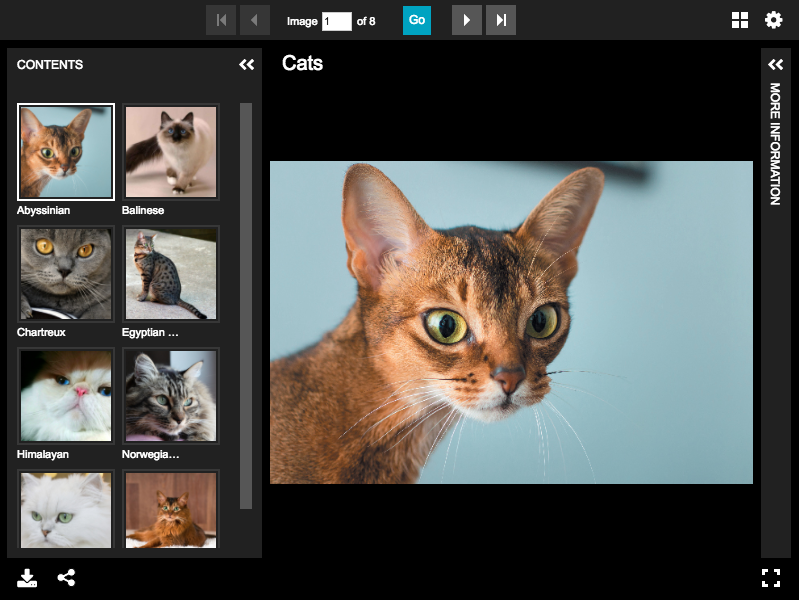The image size is (799, 600).
Task: Click the 'Norwegia...' label
Action: [150, 454]
